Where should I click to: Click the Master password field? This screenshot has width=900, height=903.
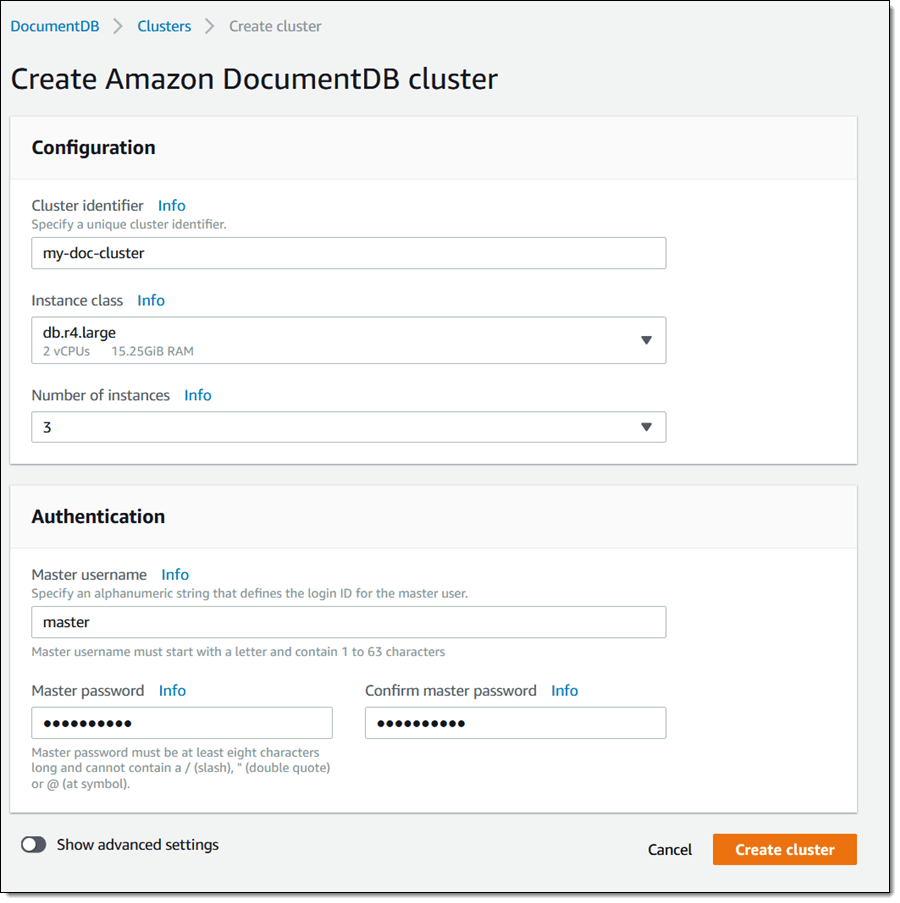point(182,722)
